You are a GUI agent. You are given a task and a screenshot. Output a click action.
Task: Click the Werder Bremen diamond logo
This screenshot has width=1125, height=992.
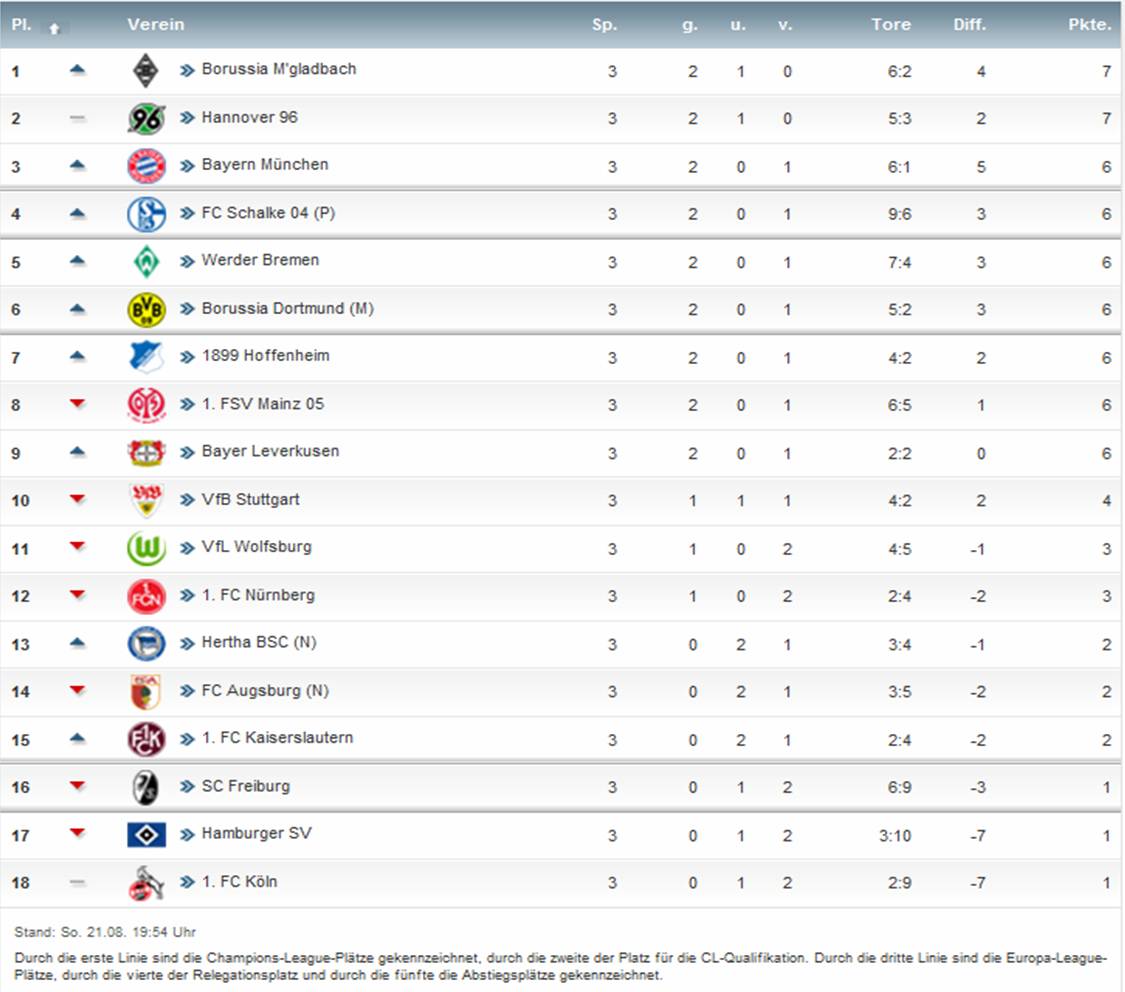146,261
